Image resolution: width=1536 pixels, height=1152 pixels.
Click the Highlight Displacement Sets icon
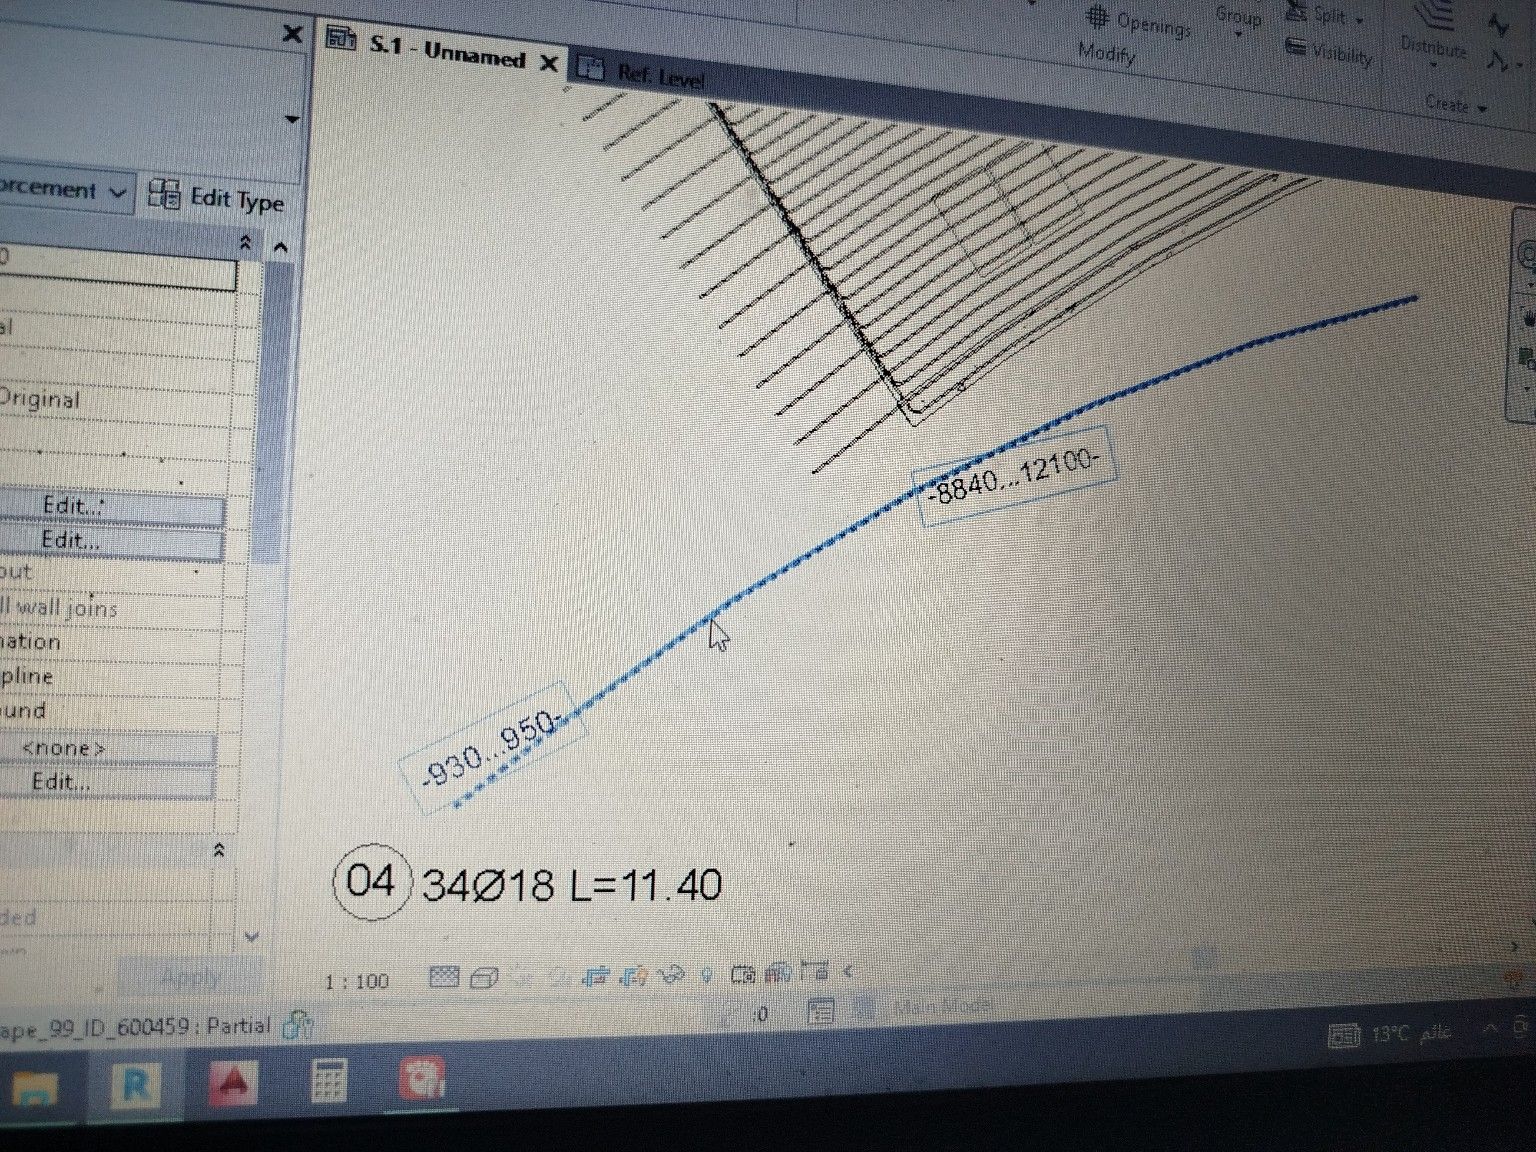click(778, 971)
